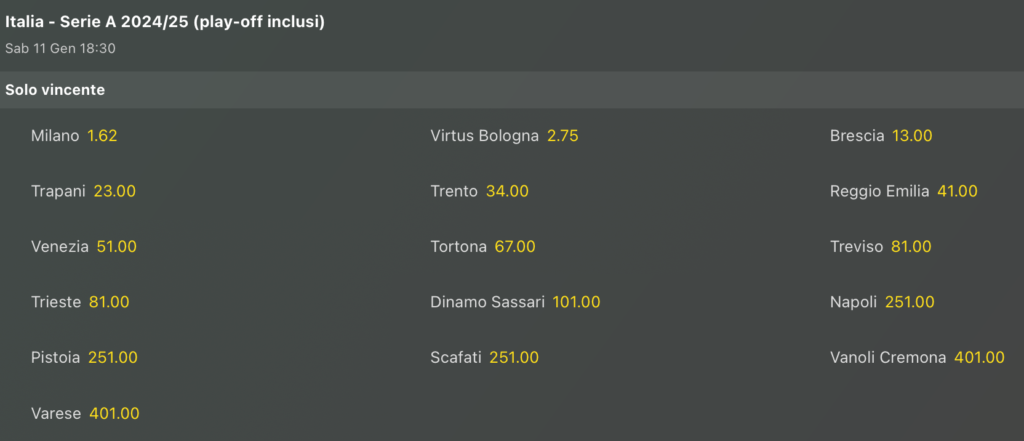Add Scafati 251.00 selection
The width and height of the screenshot is (1024, 441).
(x=514, y=357)
